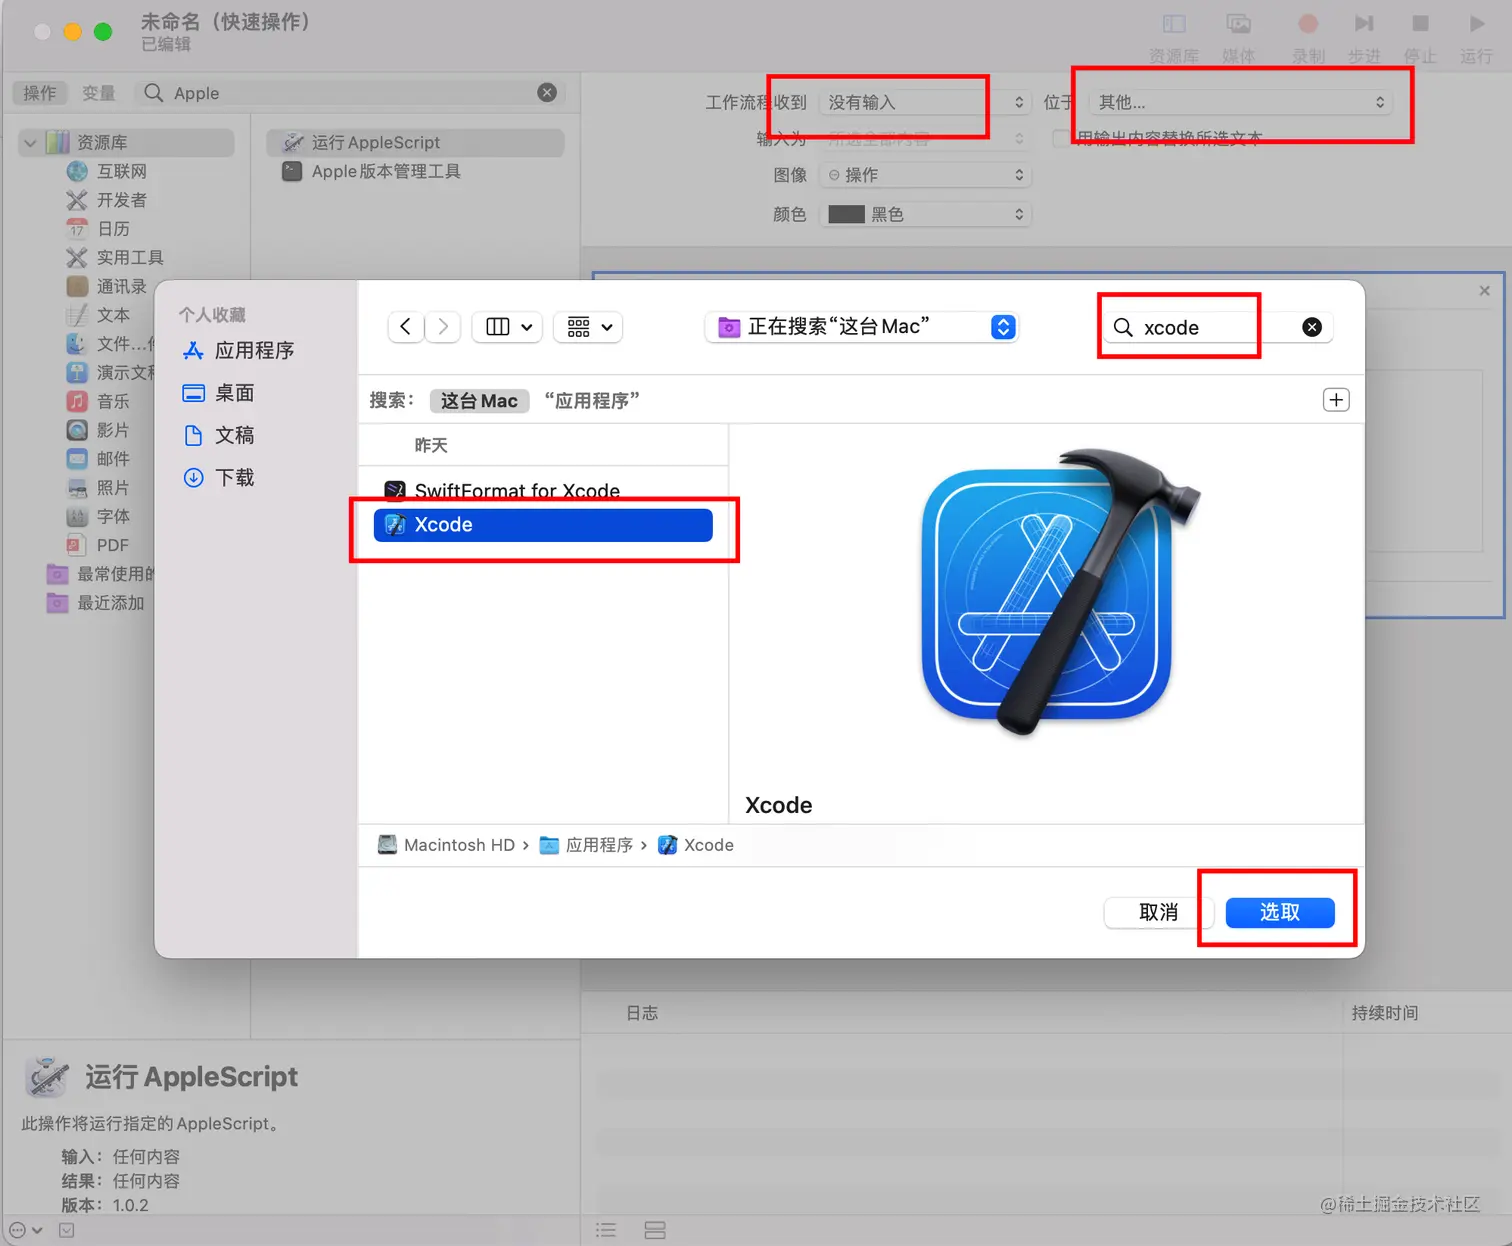1512x1246 pixels.
Task: Focus the Apple search field in Automator
Action: pyautogui.click(x=350, y=93)
